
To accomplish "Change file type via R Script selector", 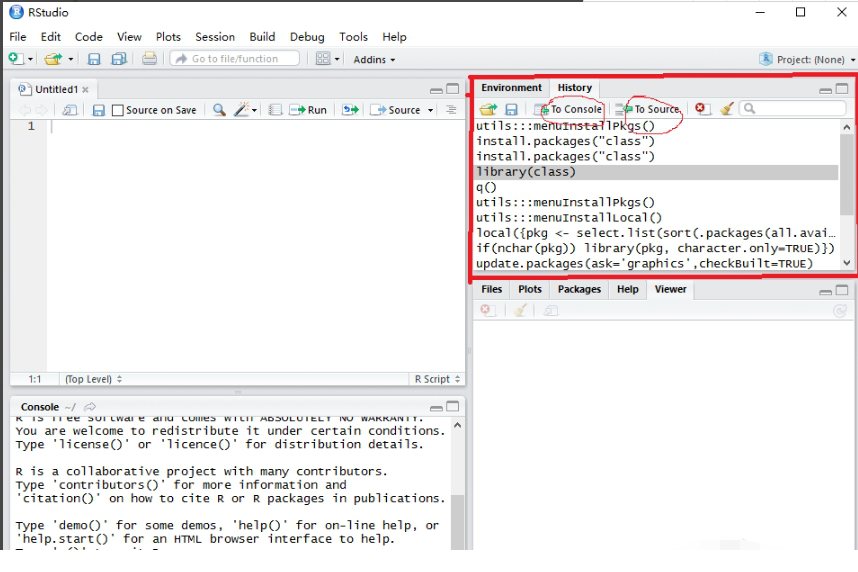I will 437,379.
